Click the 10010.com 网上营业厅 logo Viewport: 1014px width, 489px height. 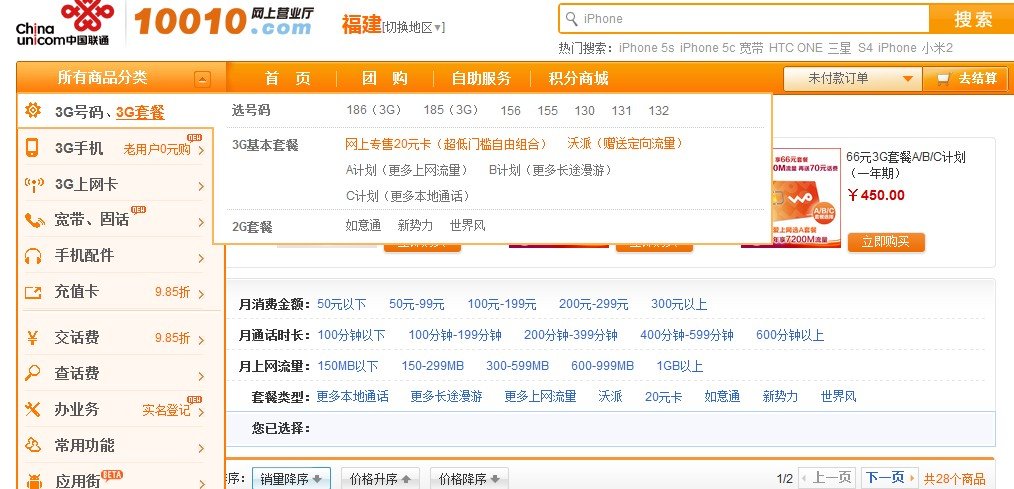click(224, 21)
